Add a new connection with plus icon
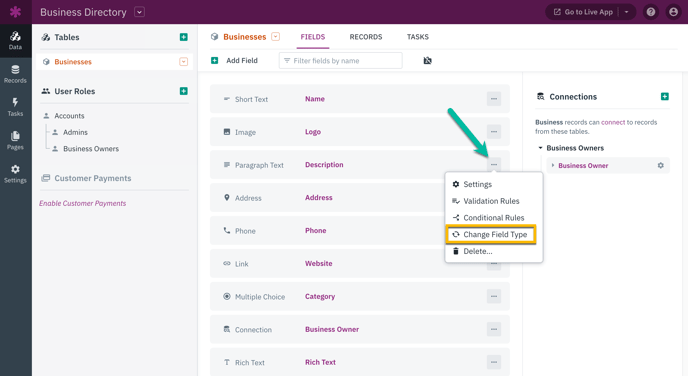This screenshot has width=688, height=376. [665, 97]
